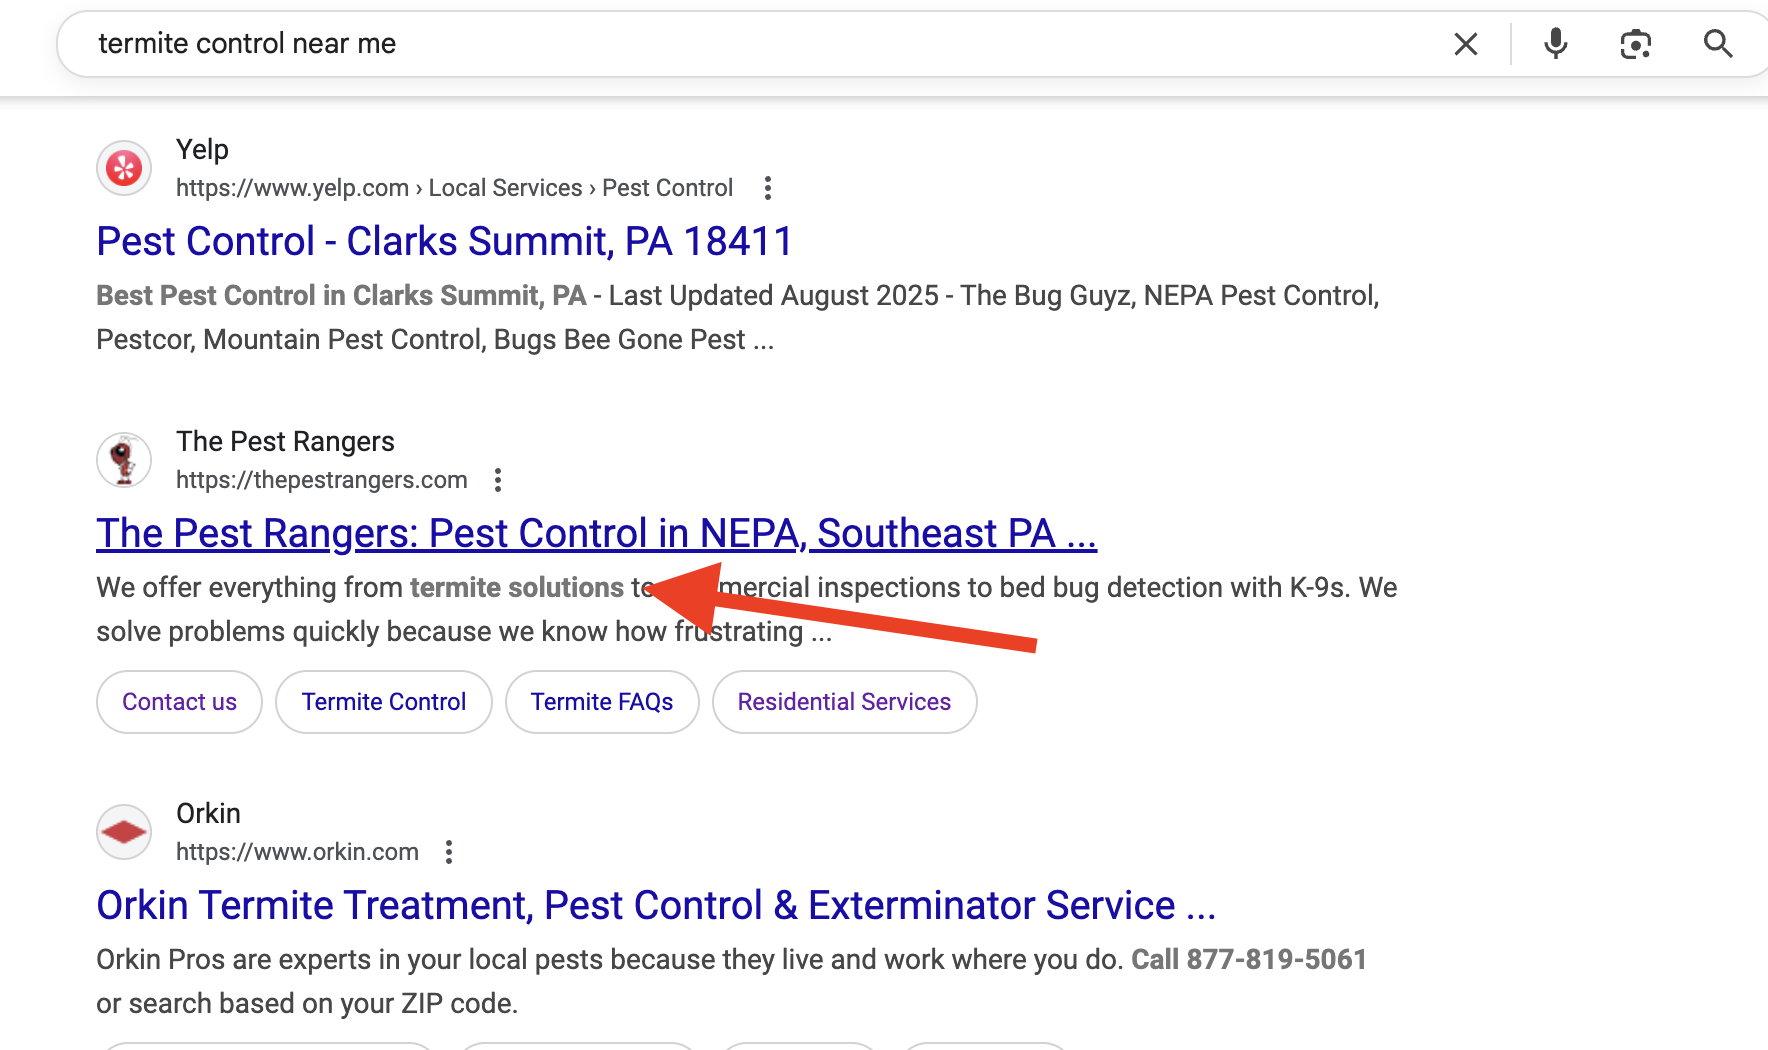Open Residential Services sitelink

pyautogui.click(x=844, y=702)
